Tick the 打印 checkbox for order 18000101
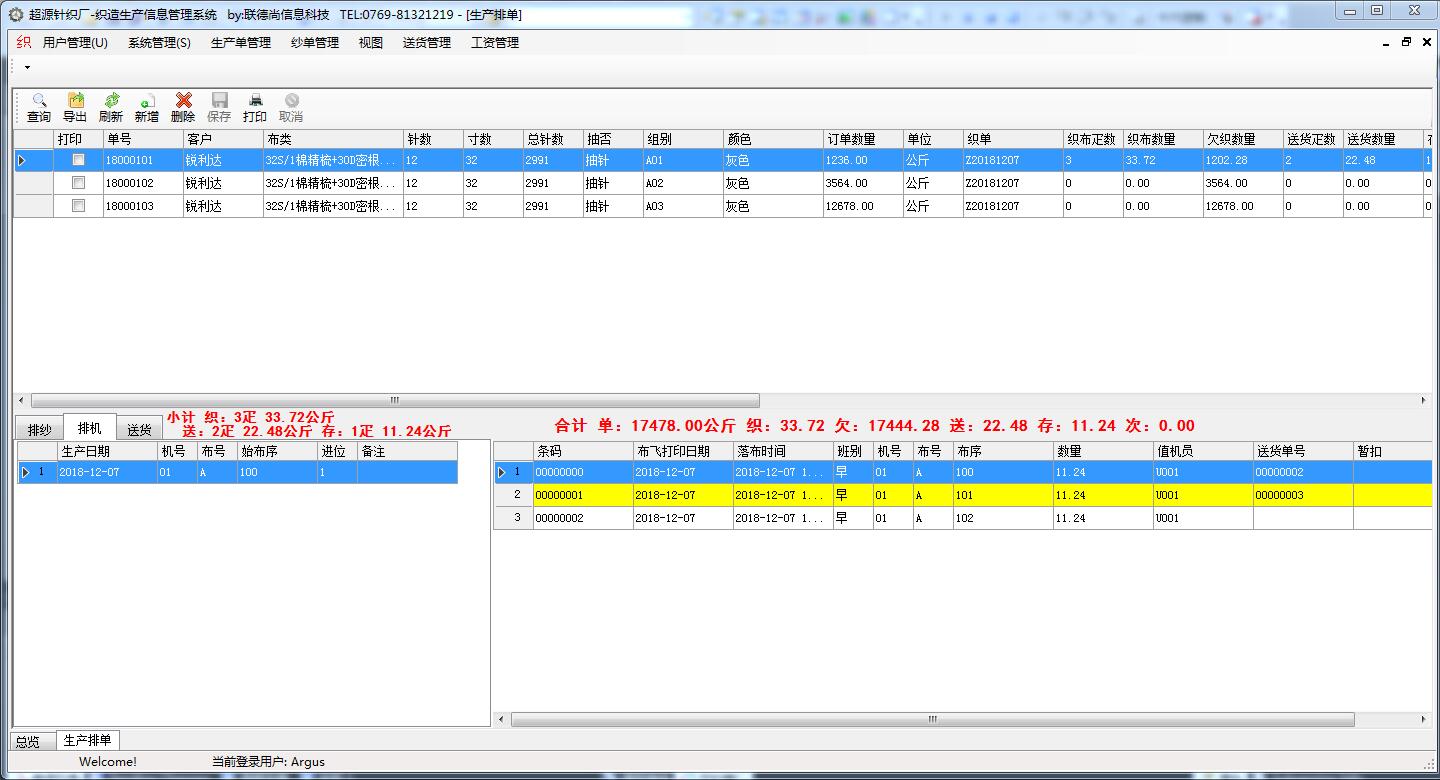The width and height of the screenshot is (1440, 780). [78, 160]
